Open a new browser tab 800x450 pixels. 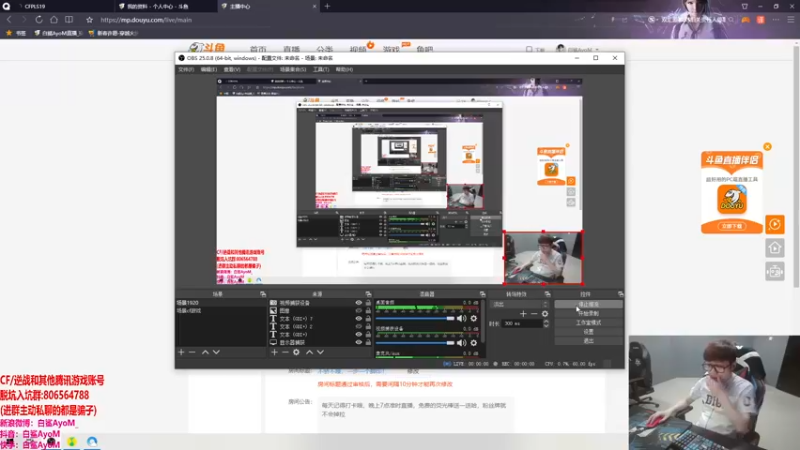point(327,6)
